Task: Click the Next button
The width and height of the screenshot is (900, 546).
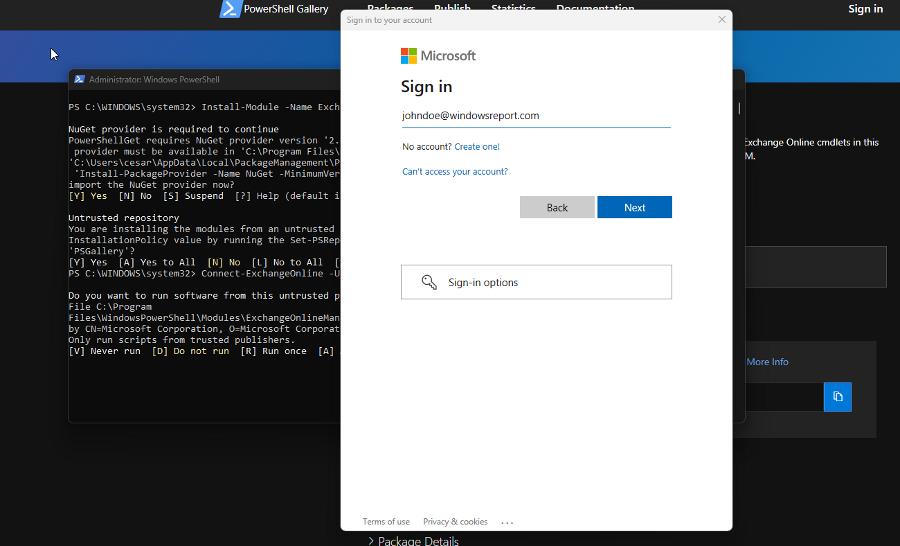Action: [x=634, y=207]
